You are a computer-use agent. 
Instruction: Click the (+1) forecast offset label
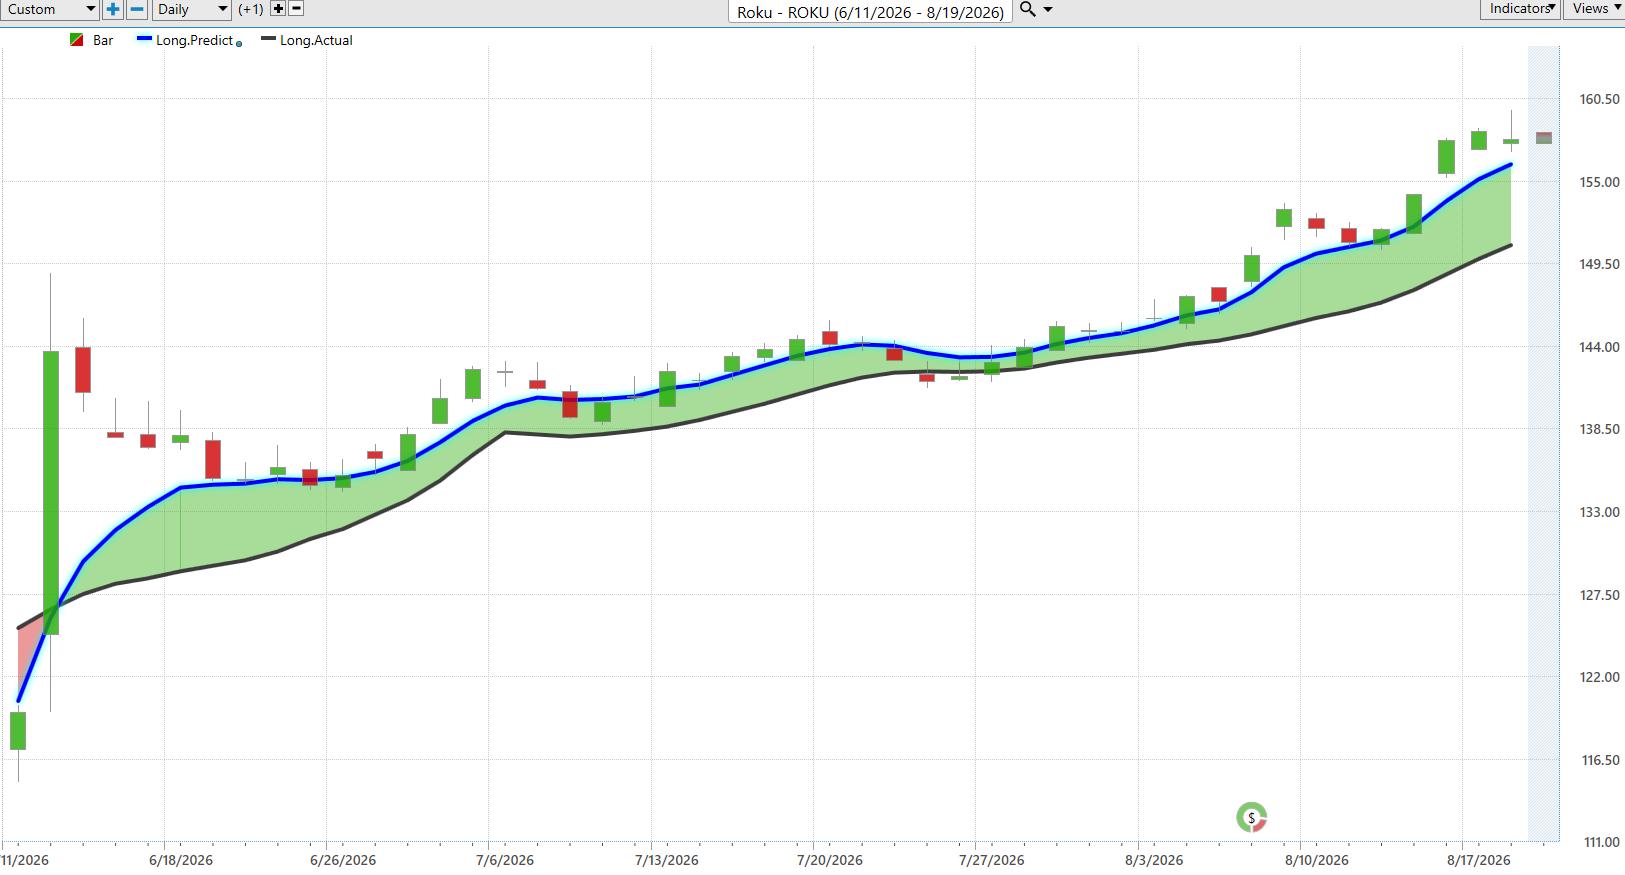click(251, 9)
